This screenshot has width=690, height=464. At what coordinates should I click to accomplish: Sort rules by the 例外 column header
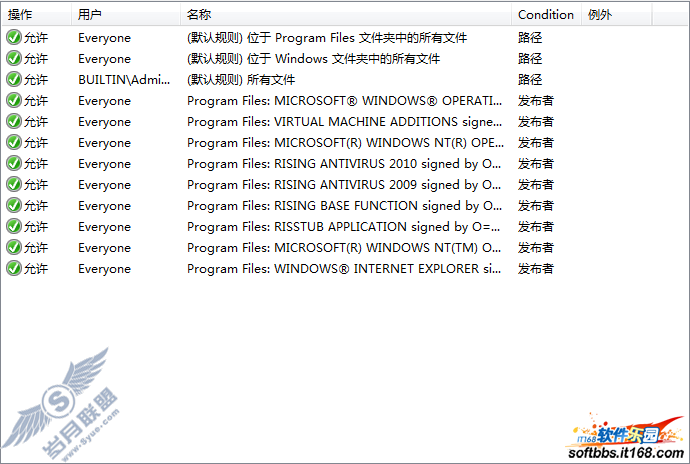click(x=617, y=15)
